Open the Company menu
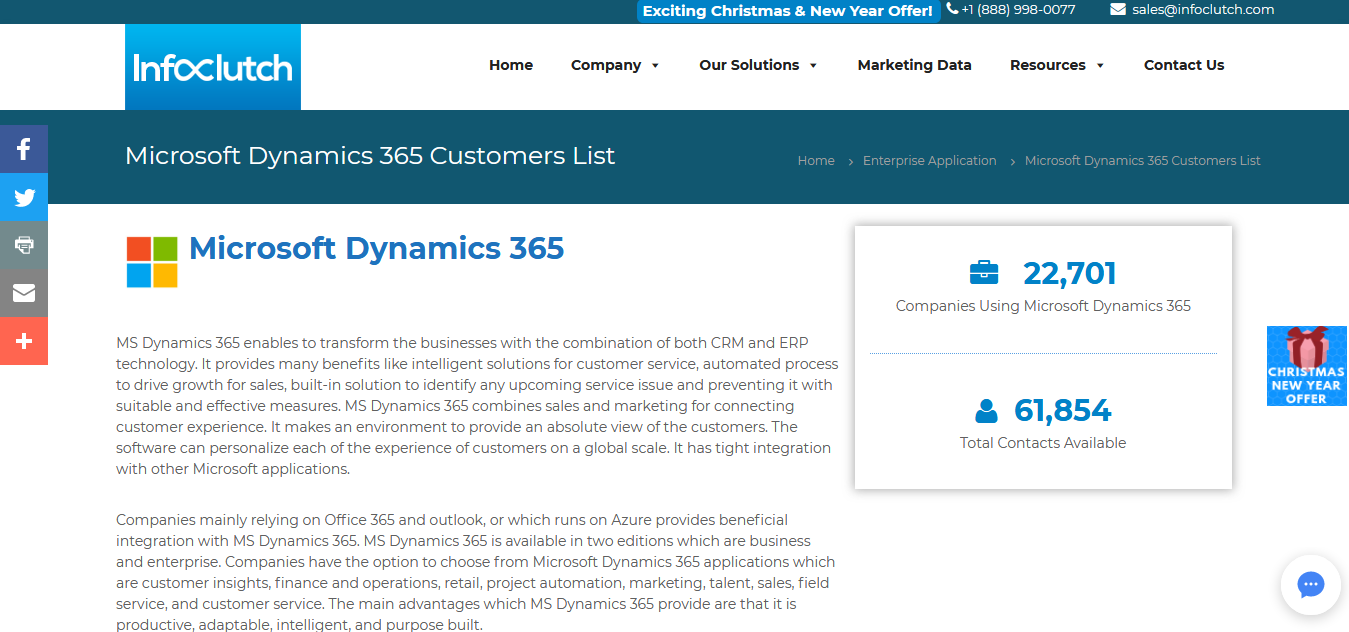Viewport: 1349px width, 632px height. coord(606,65)
